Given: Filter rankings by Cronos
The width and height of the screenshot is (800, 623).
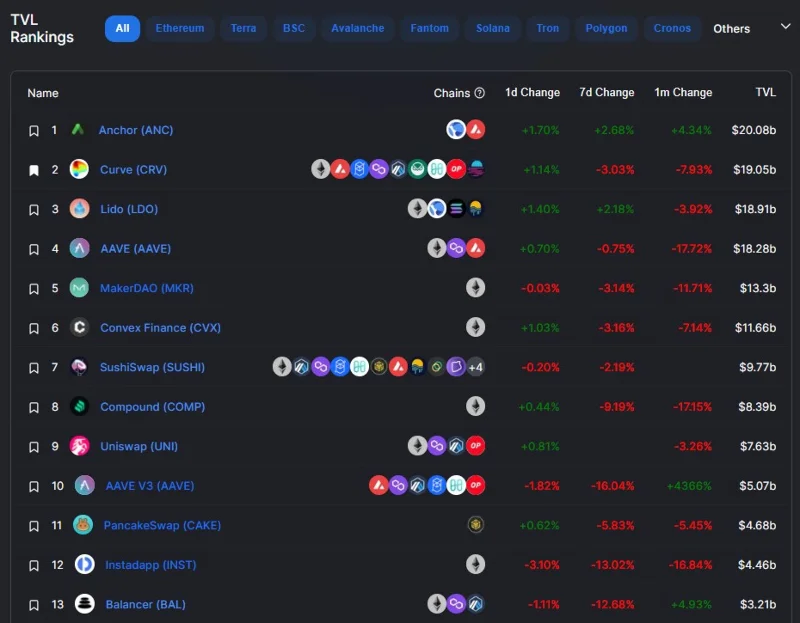Looking at the screenshot, I should point(672,29).
